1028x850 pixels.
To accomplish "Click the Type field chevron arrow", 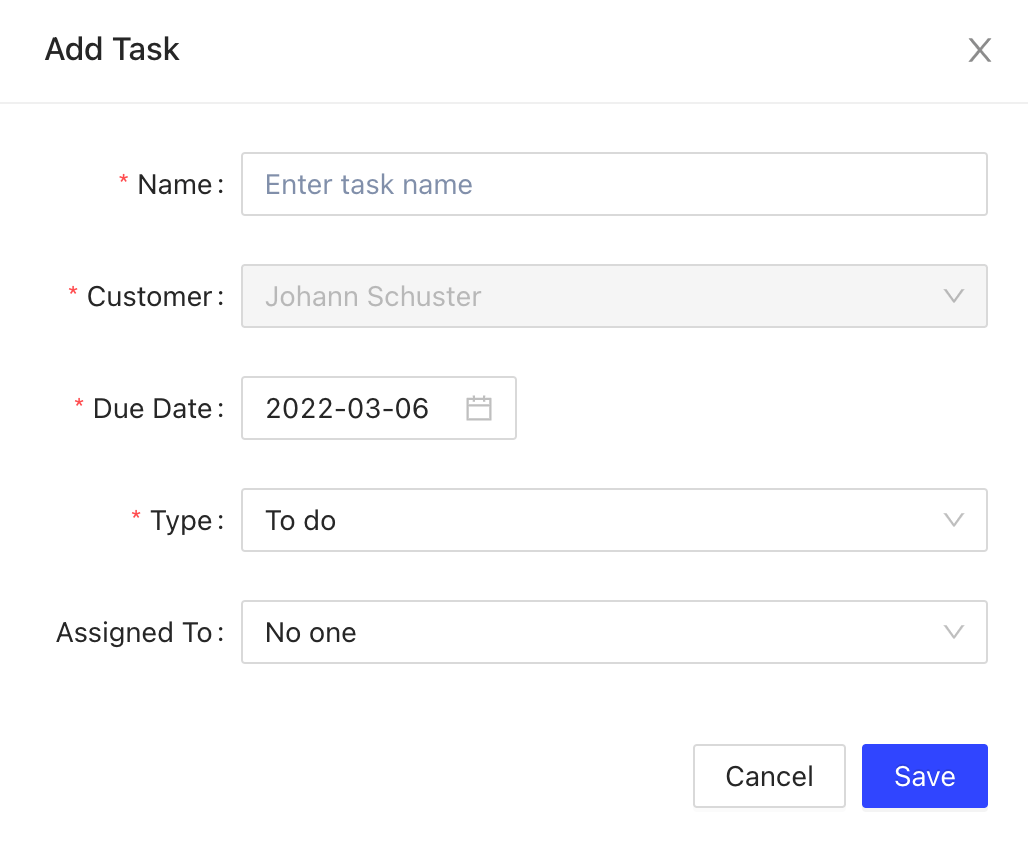I will (953, 520).
